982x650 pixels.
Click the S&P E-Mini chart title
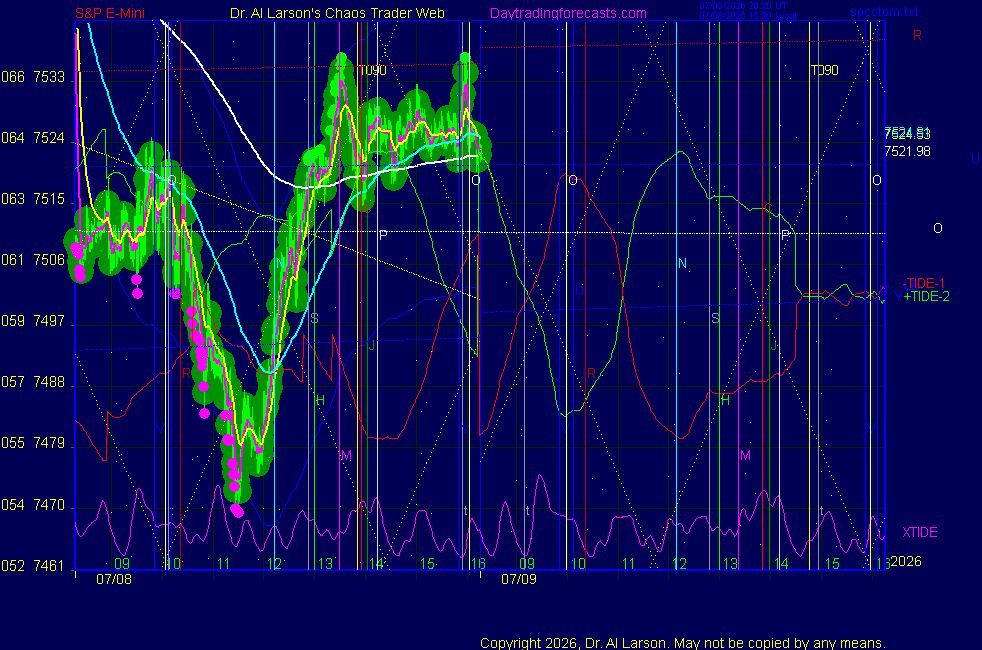pyautogui.click(x=110, y=13)
